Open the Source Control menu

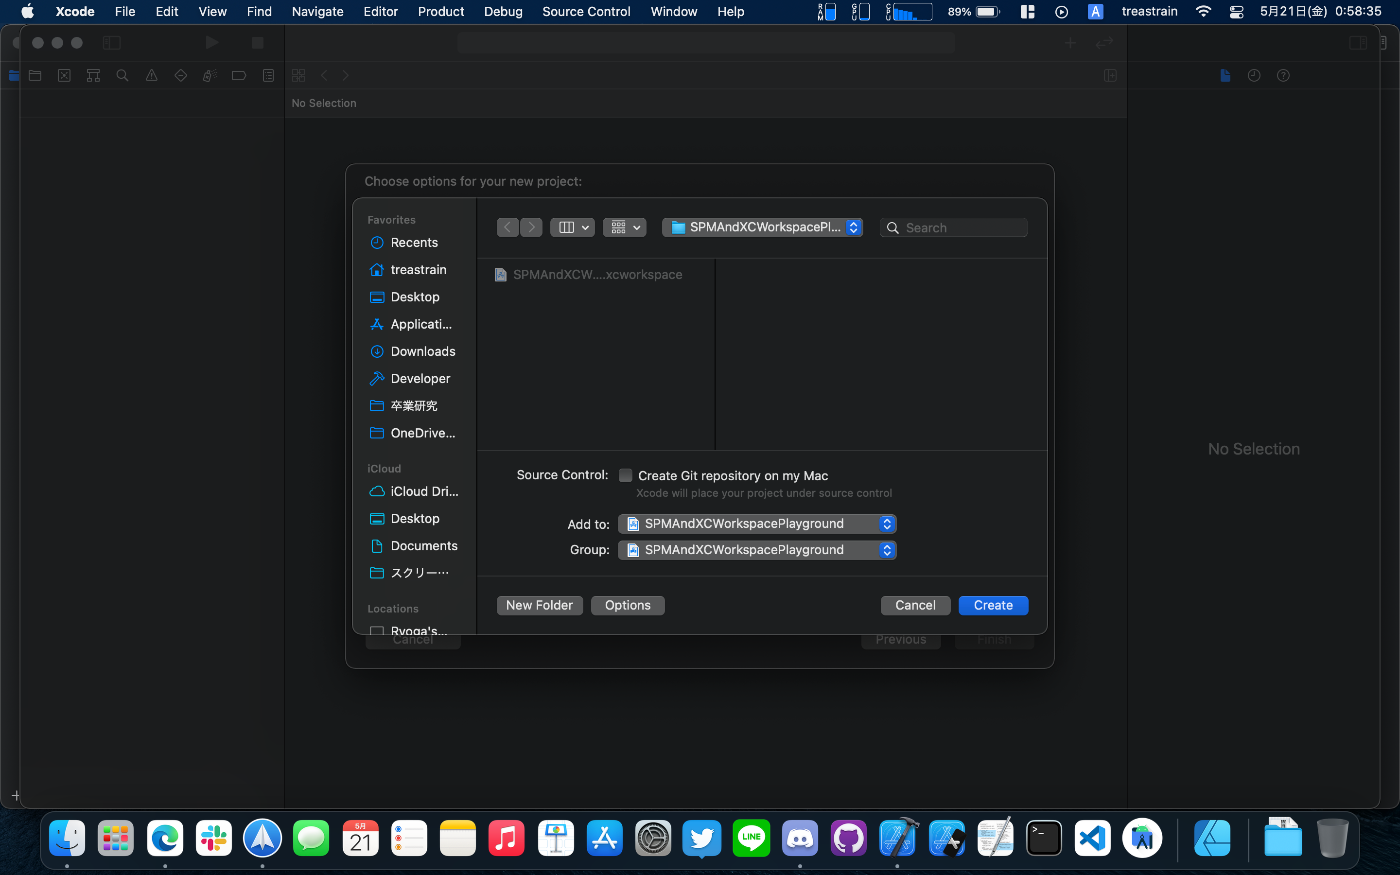click(x=586, y=12)
